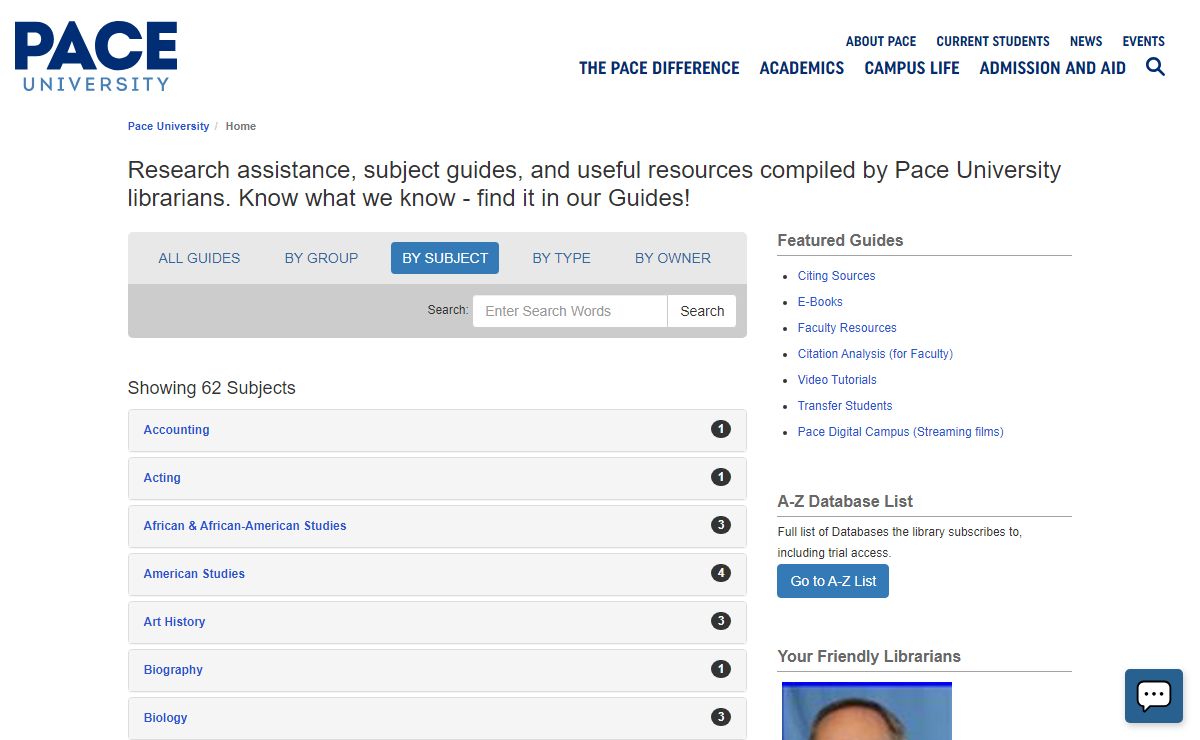This screenshot has width=1200, height=740.
Task: Open the chat bubble widget
Action: click(1154, 696)
